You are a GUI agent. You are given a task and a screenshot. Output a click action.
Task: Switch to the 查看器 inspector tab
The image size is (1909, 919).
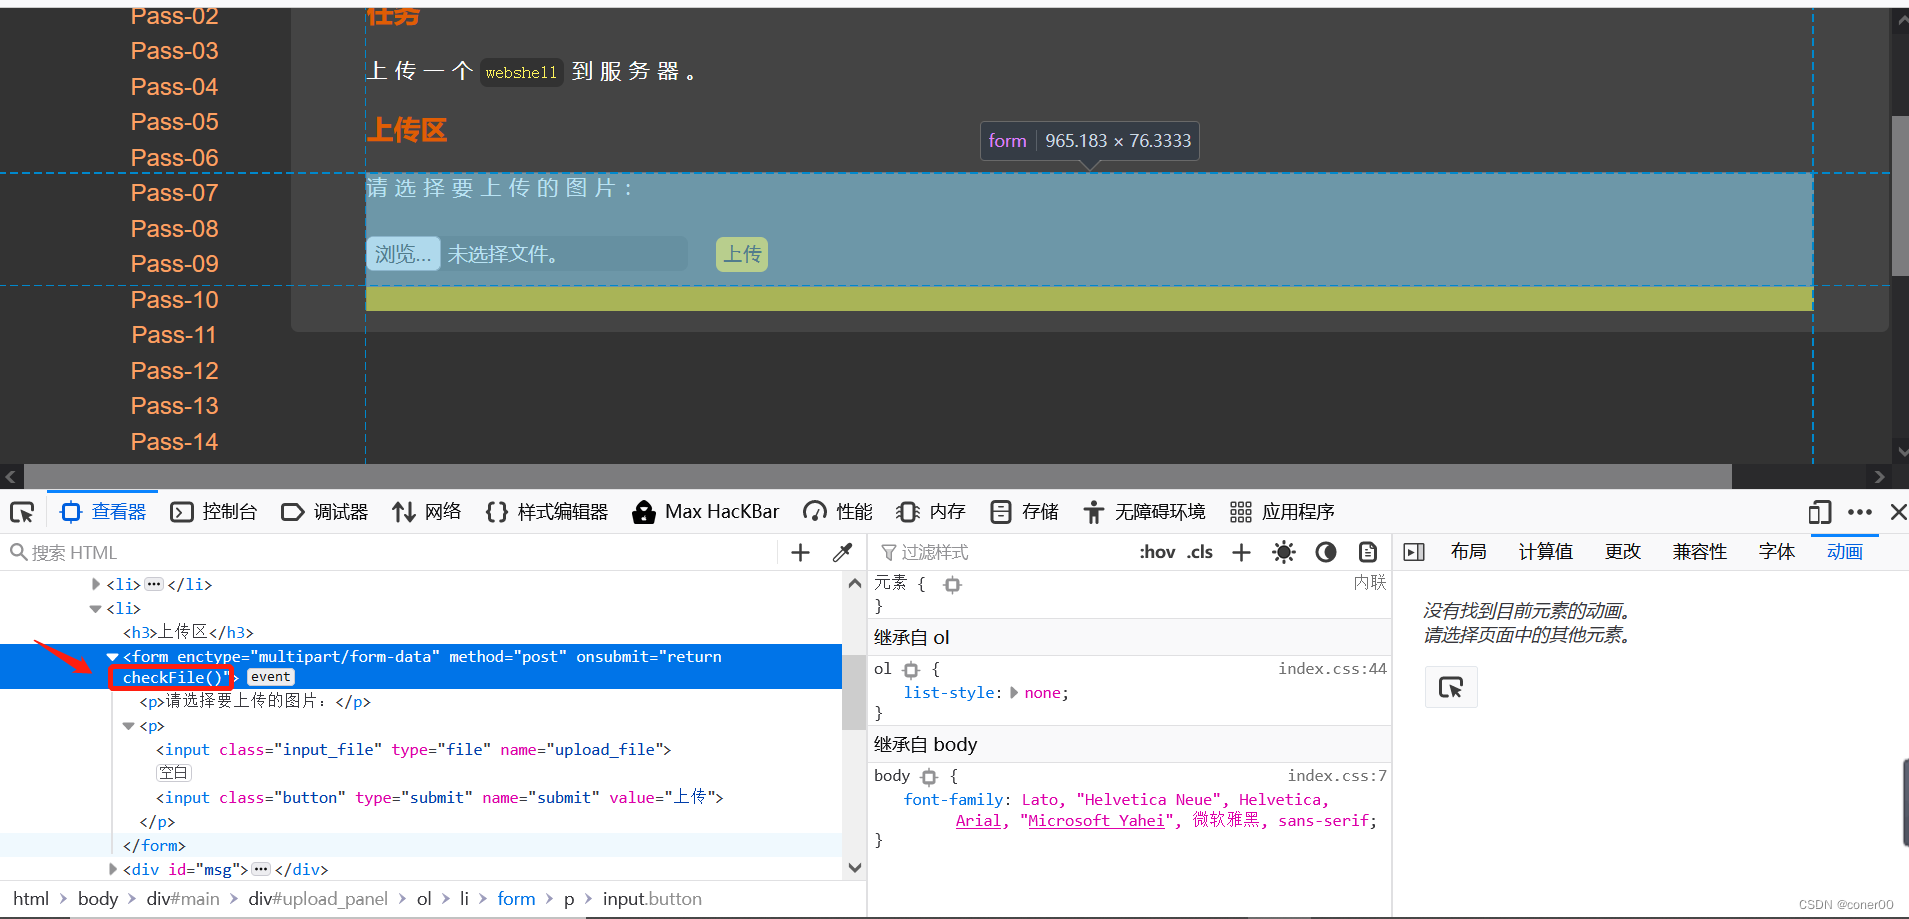[x=104, y=512]
